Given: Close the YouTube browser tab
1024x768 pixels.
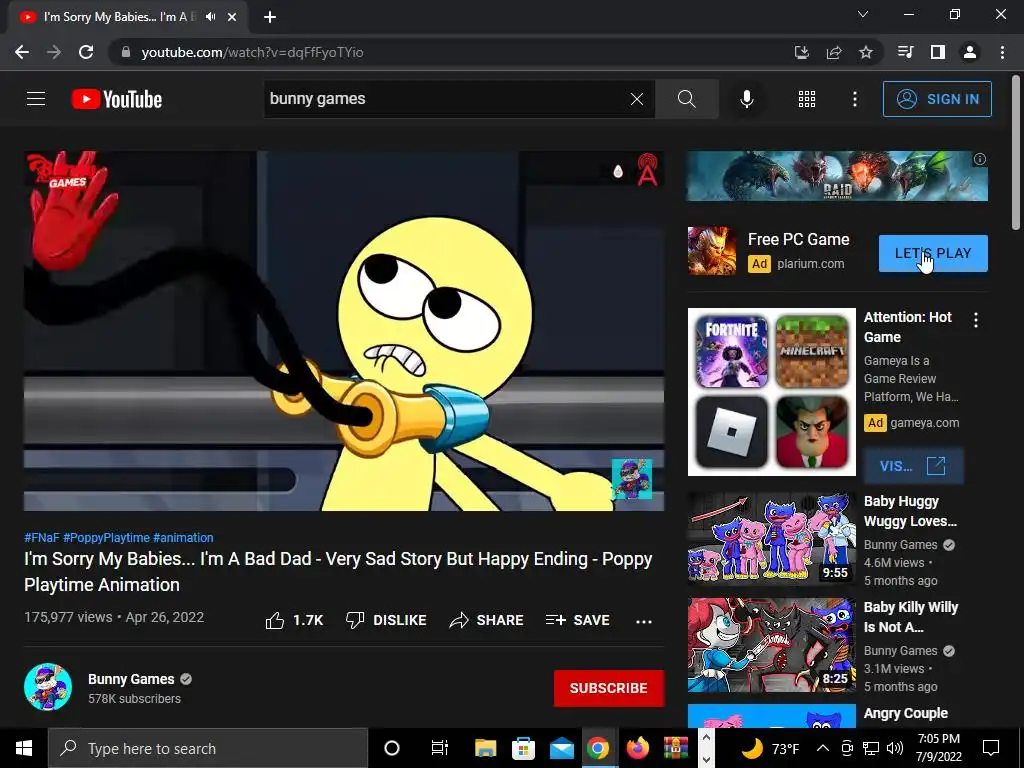Looking at the screenshot, I should point(232,17).
